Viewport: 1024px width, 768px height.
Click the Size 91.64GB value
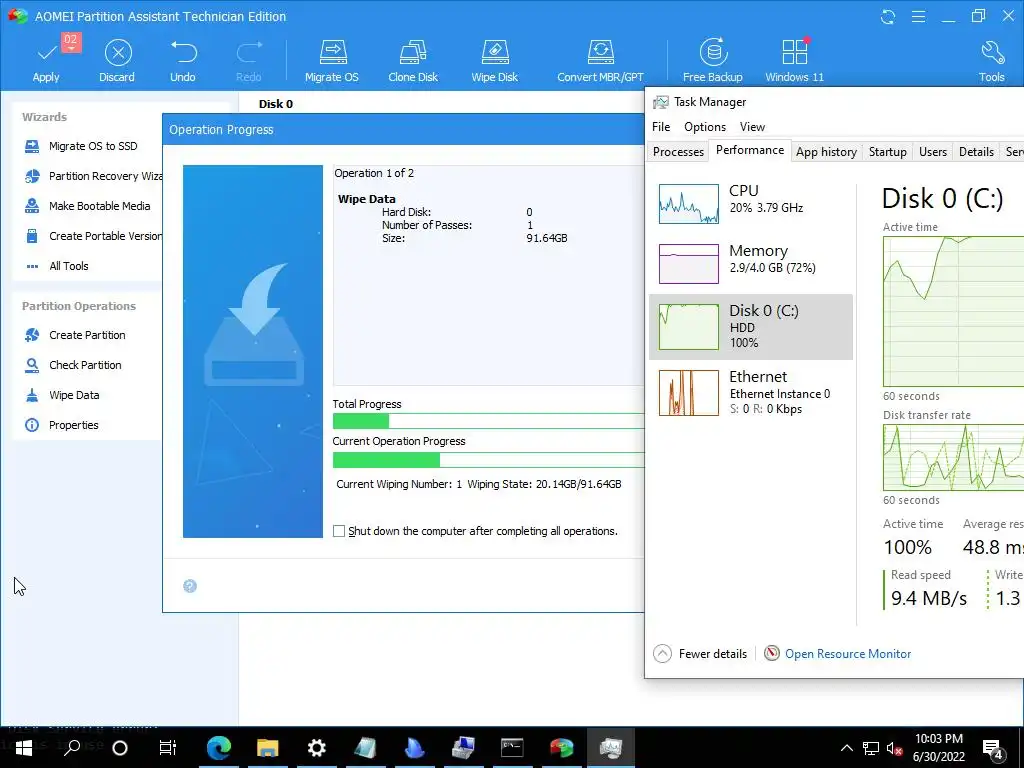point(547,238)
